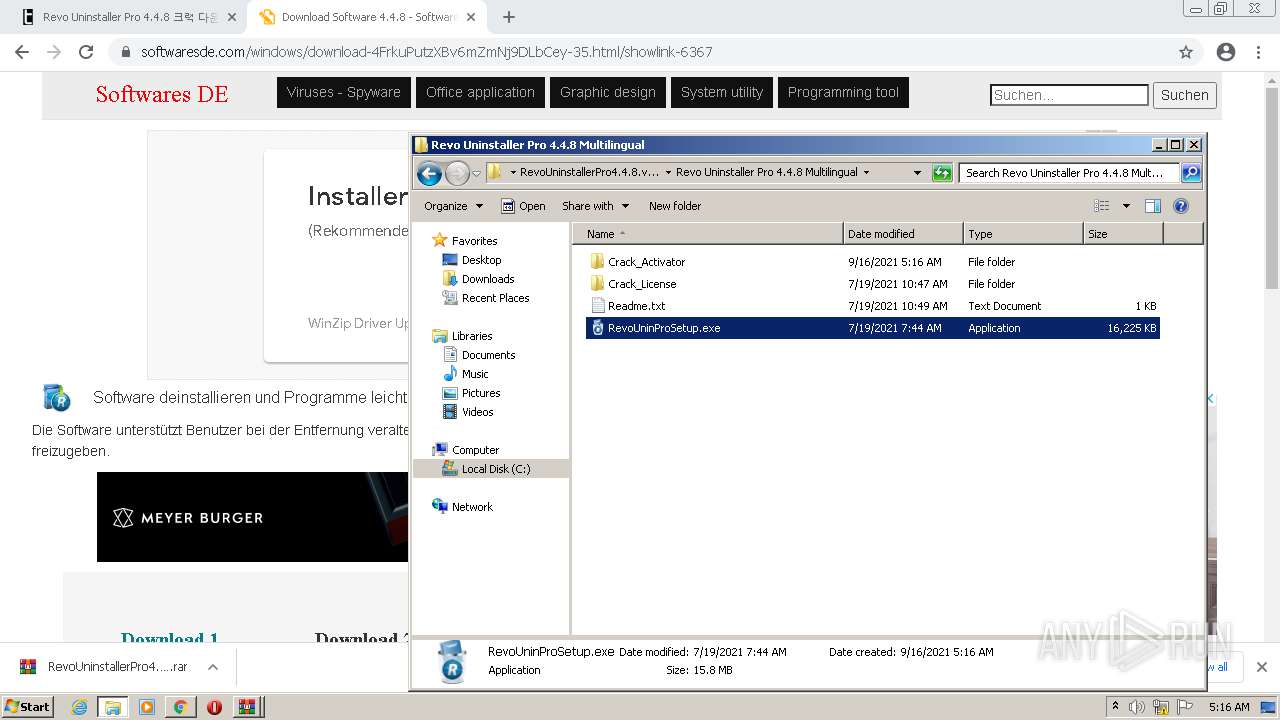1280x720 pixels.
Task: Click the volume icon in system tray
Action: [1137, 707]
